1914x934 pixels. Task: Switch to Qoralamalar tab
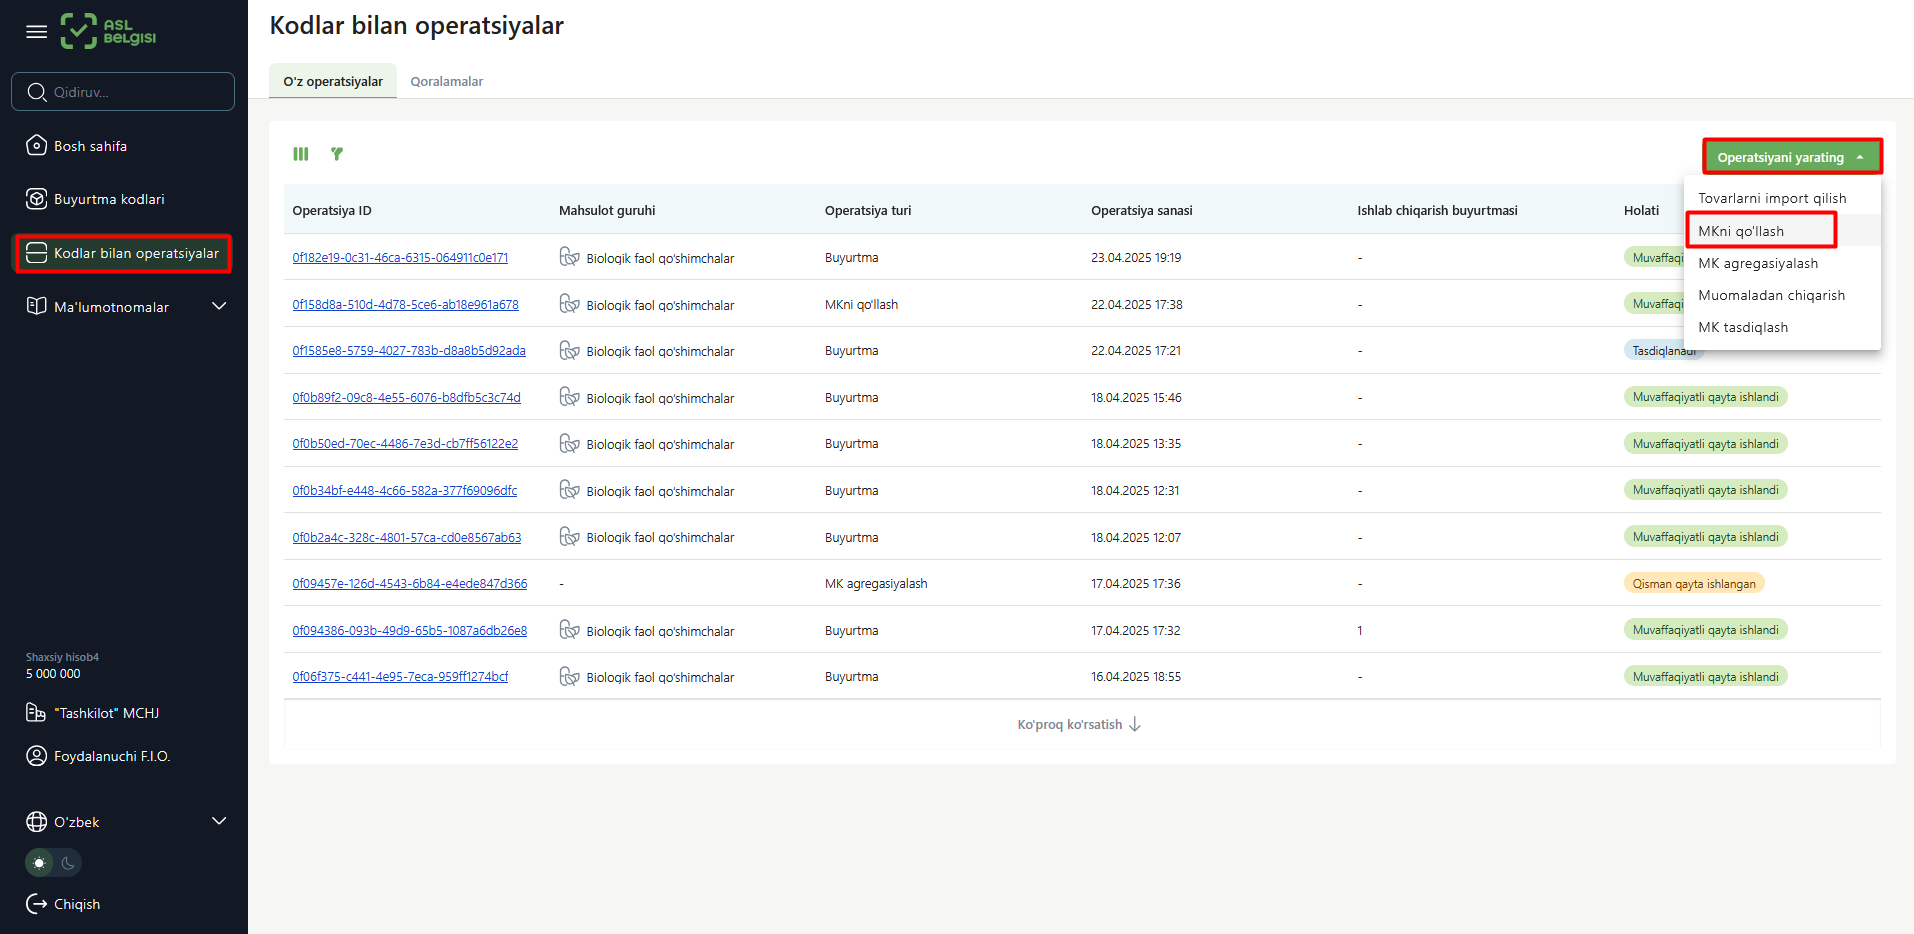(x=447, y=81)
